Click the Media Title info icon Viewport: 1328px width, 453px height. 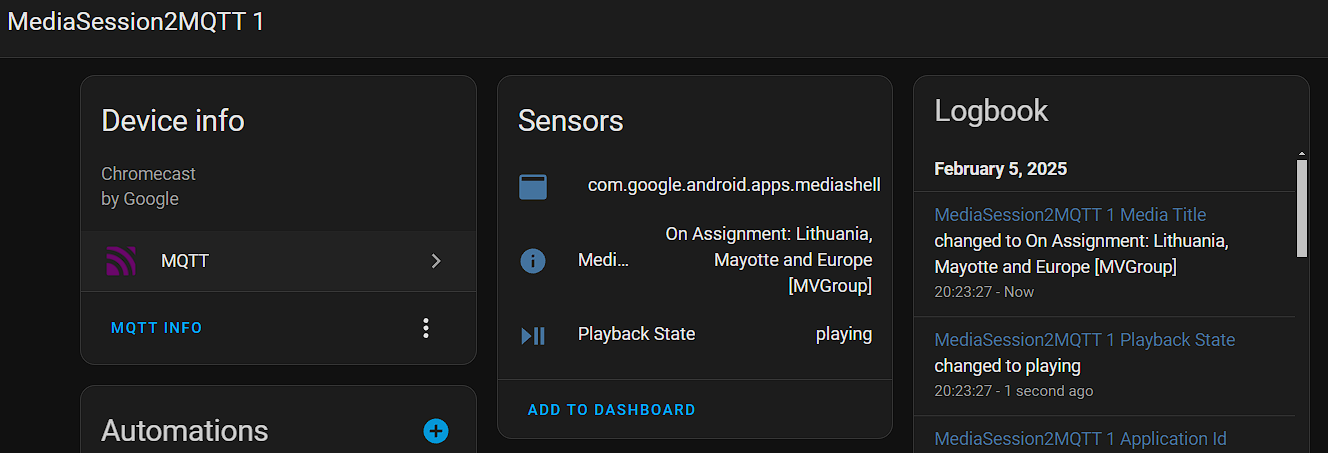click(533, 261)
